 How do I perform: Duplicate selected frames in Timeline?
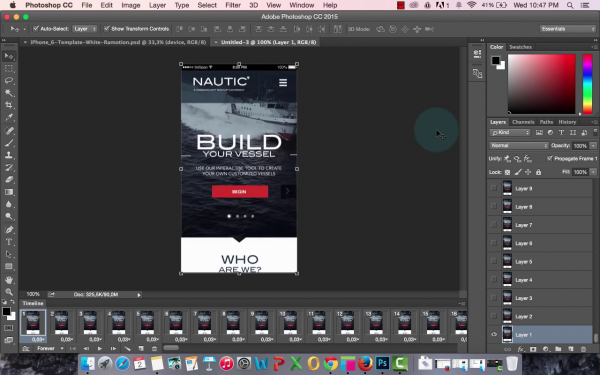click(141, 349)
